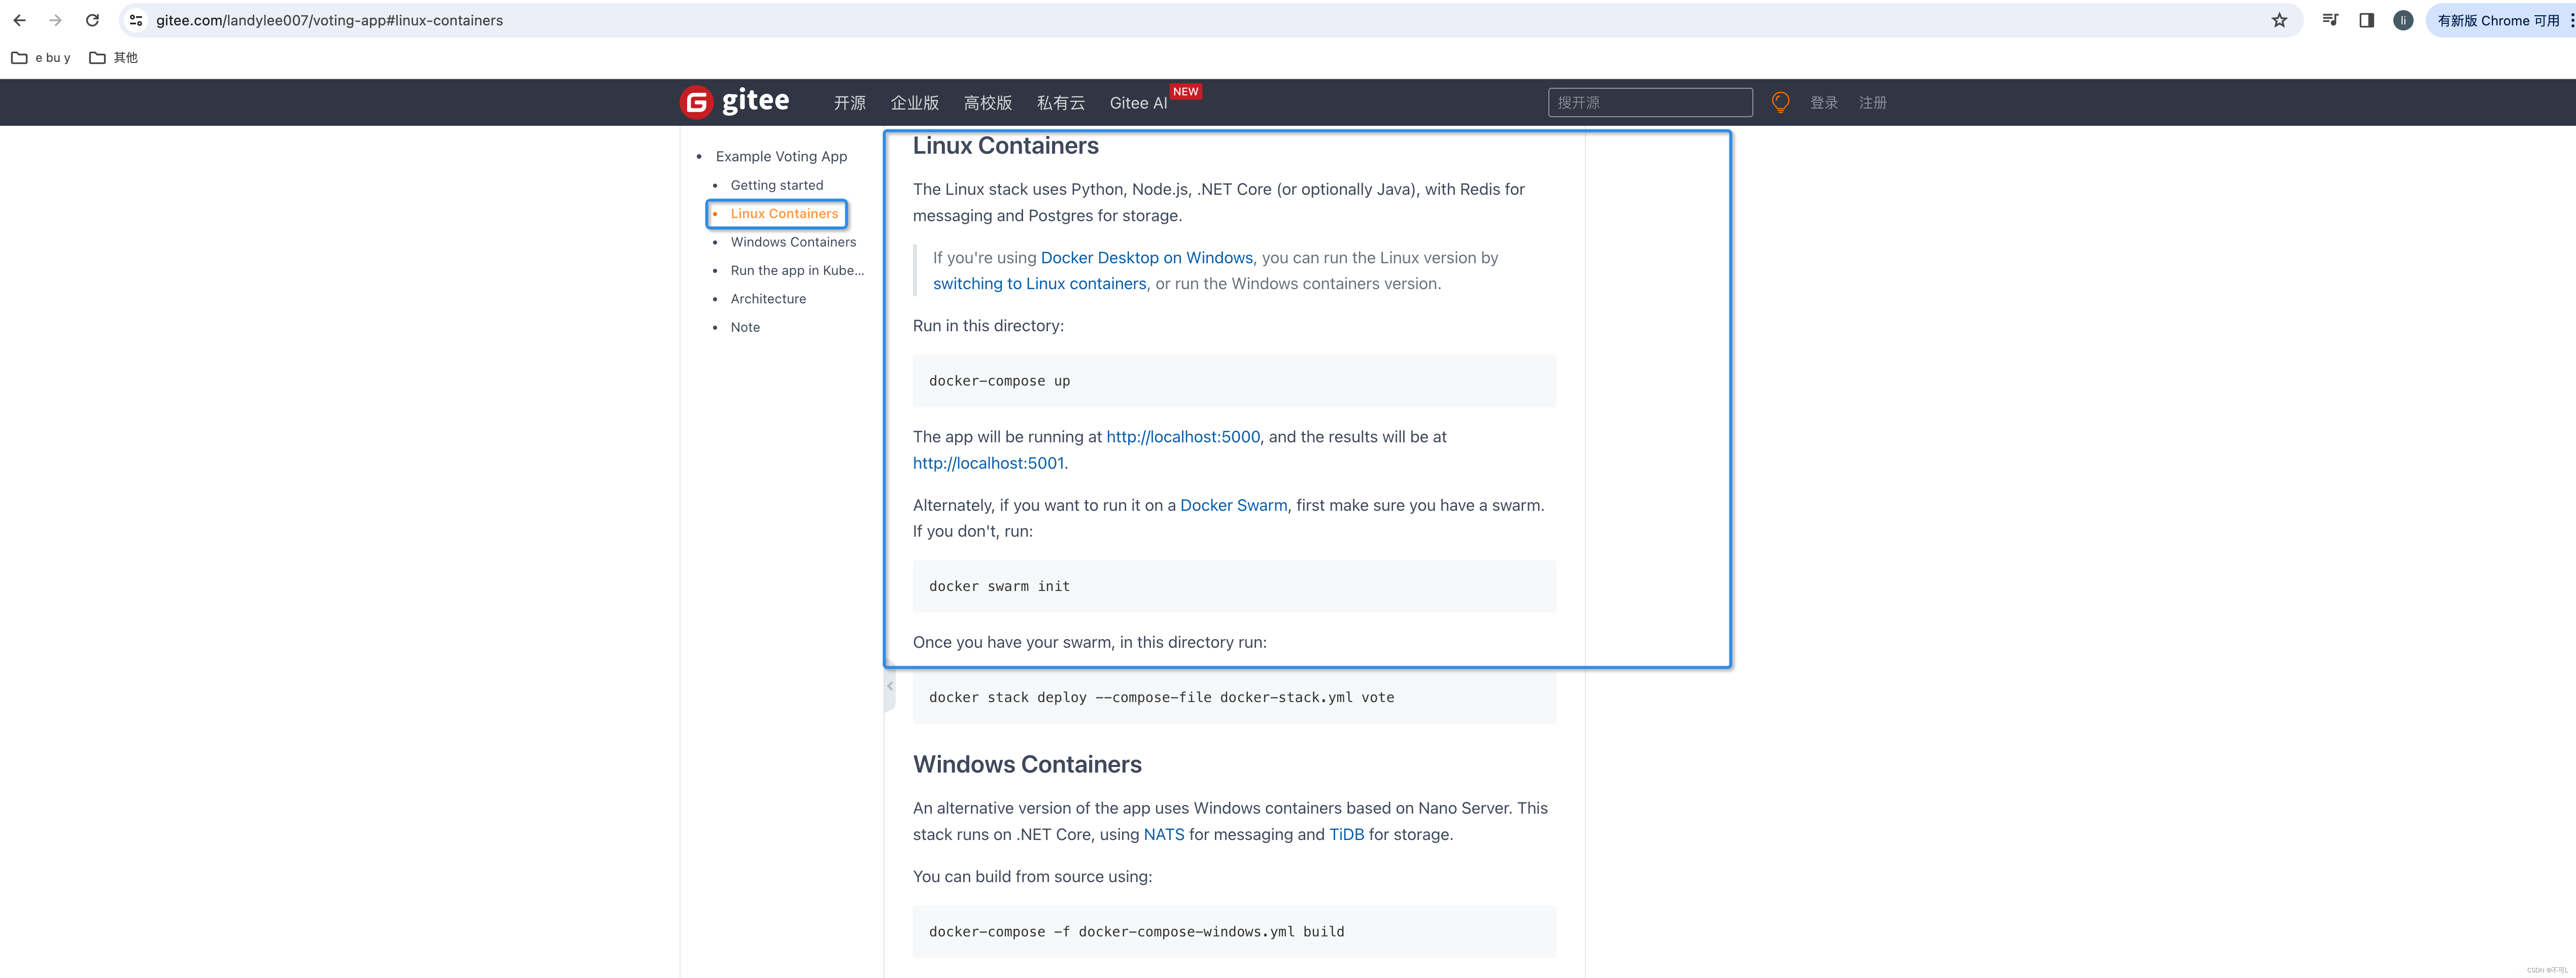2576x978 pixels.
Task: Select 'Note' in the outline
Action: (x=745, y=327)
